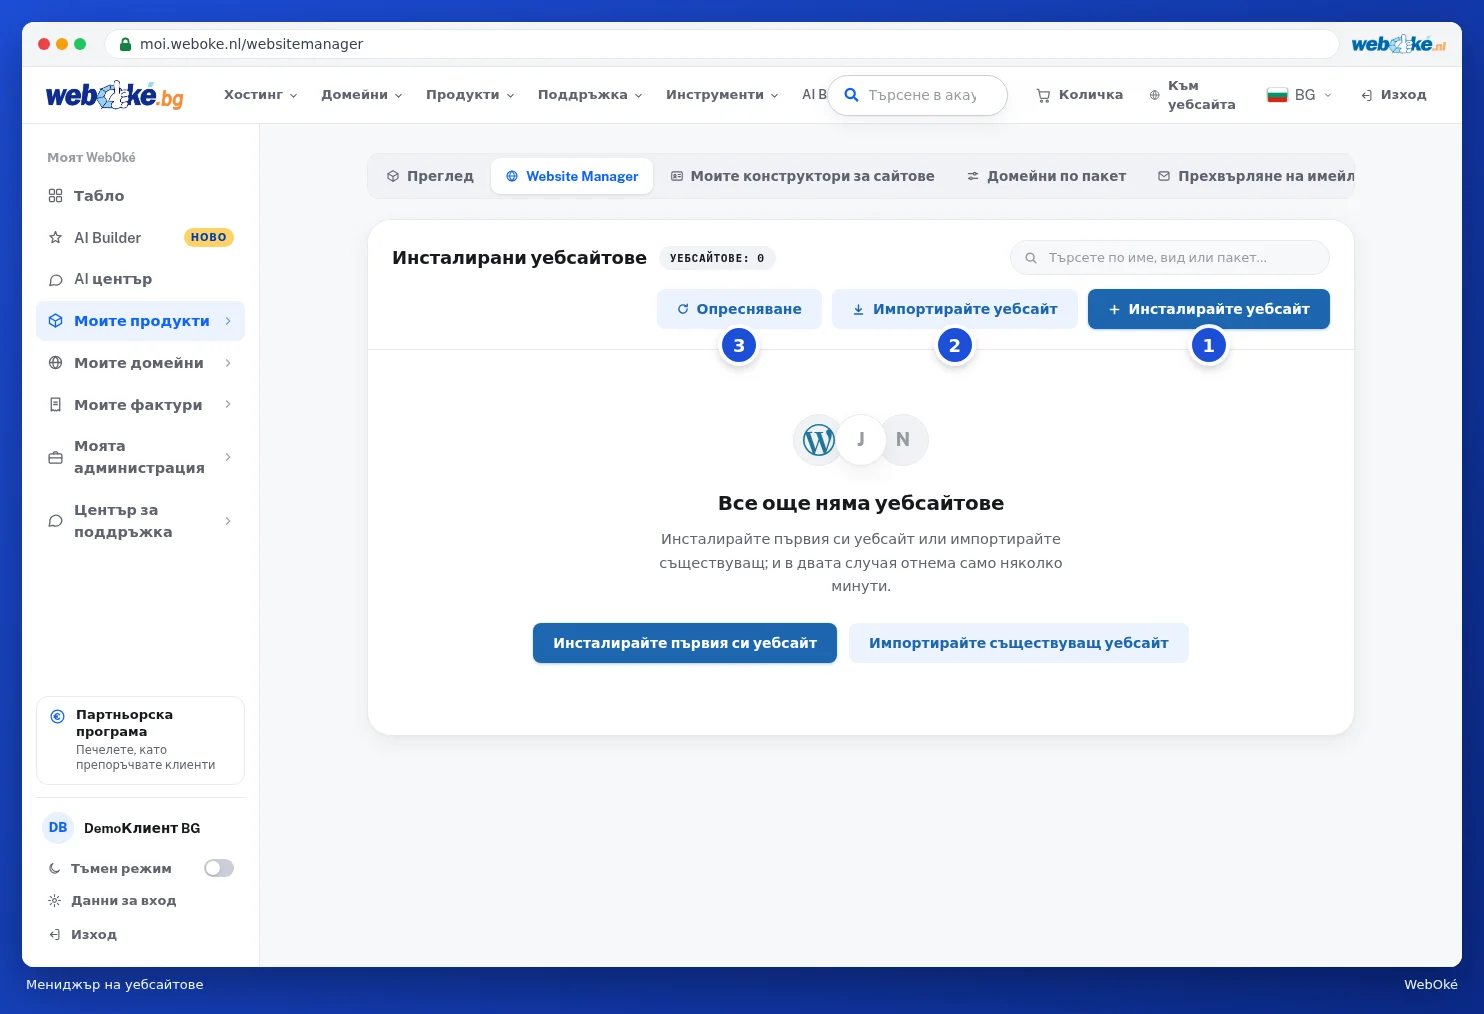Click the Инсталирайте уебсайт button
Viewport: 1484px width, 1014px height.
point(1209,309)
